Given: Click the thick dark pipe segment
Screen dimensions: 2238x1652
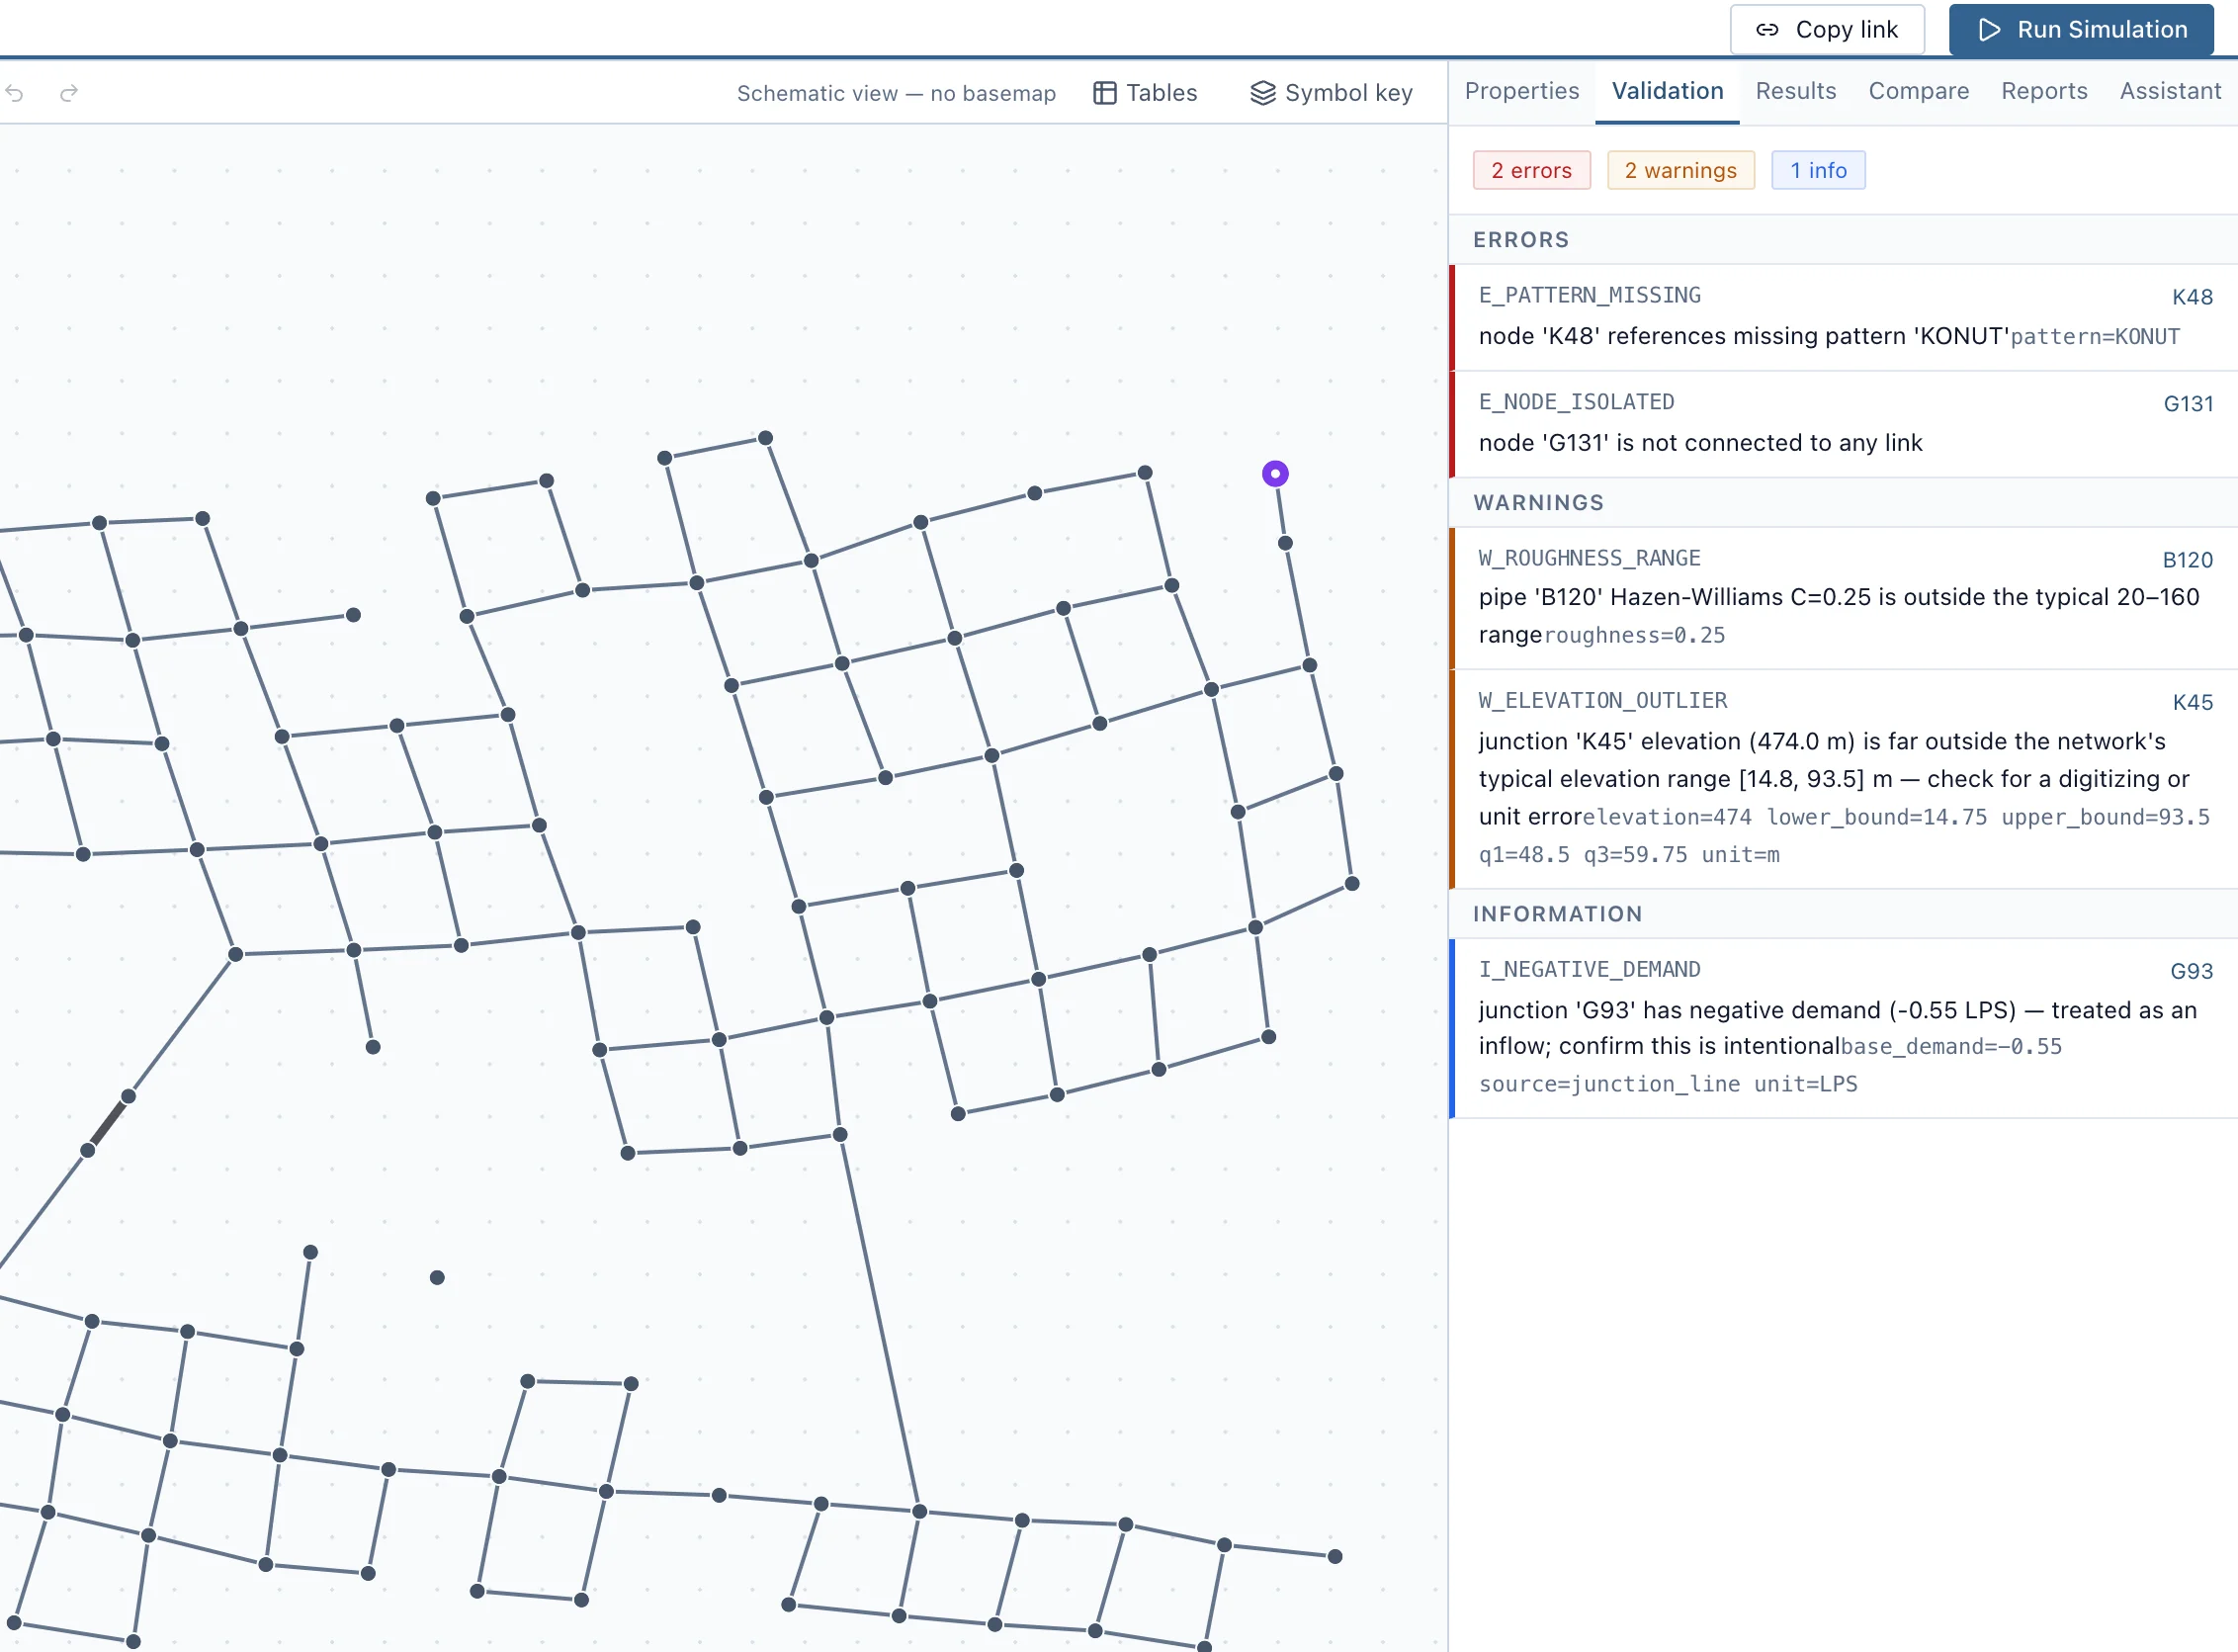Looking at the screenshot, I should (108, 1123).
